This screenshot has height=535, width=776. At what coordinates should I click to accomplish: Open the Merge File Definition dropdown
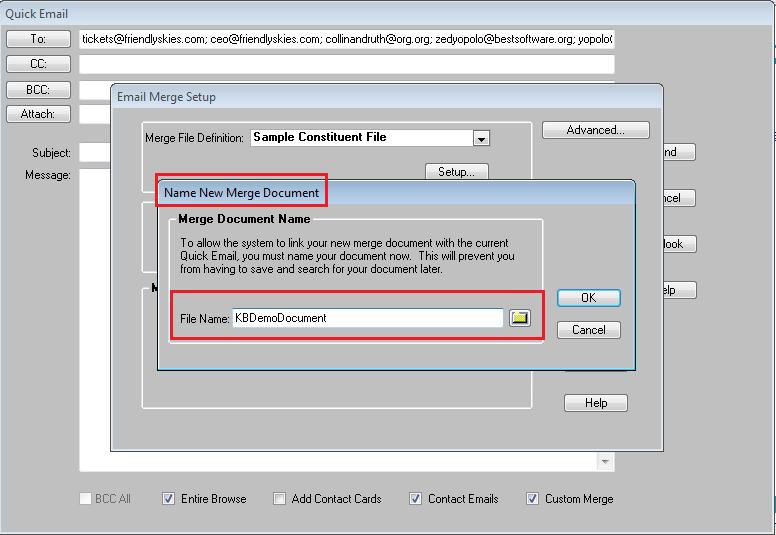click(x=481, y=139)
